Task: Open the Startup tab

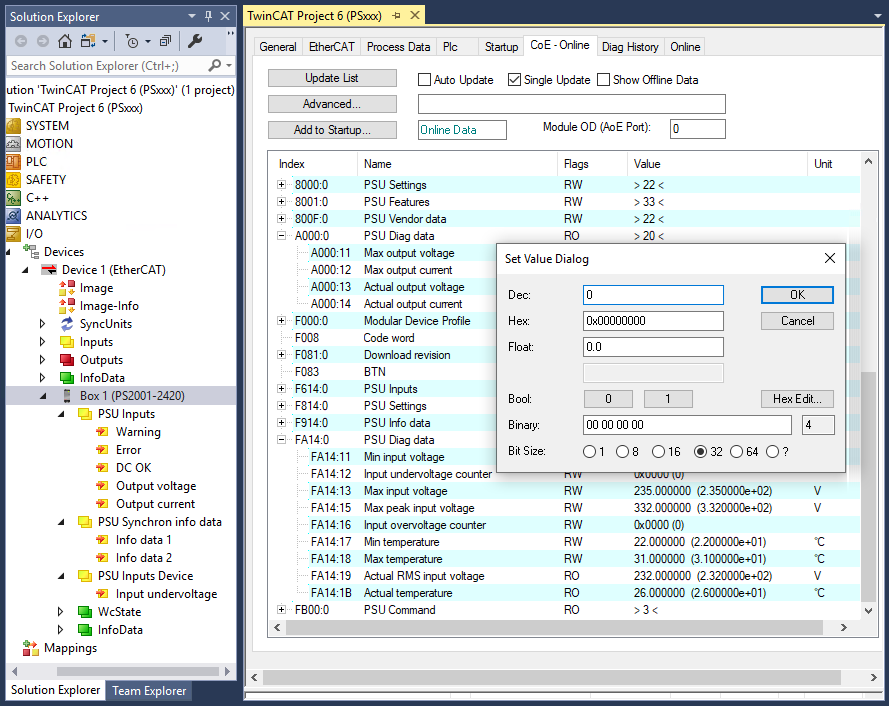Action: pyautogui.click(x=501, y=47)
